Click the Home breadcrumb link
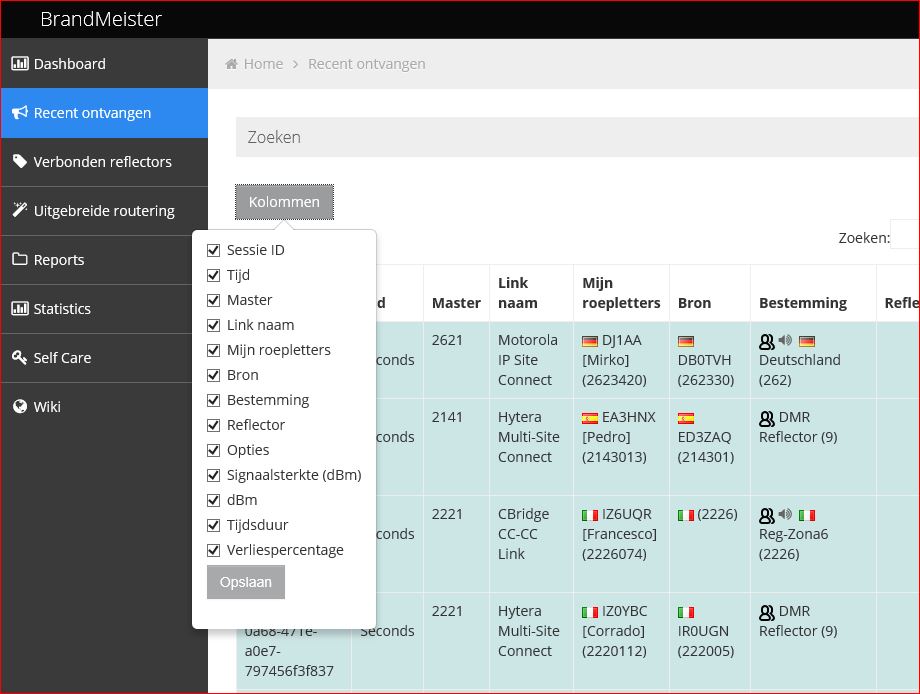Image resolution: width=920 pixels, height=694 pixels. [263, 63]
